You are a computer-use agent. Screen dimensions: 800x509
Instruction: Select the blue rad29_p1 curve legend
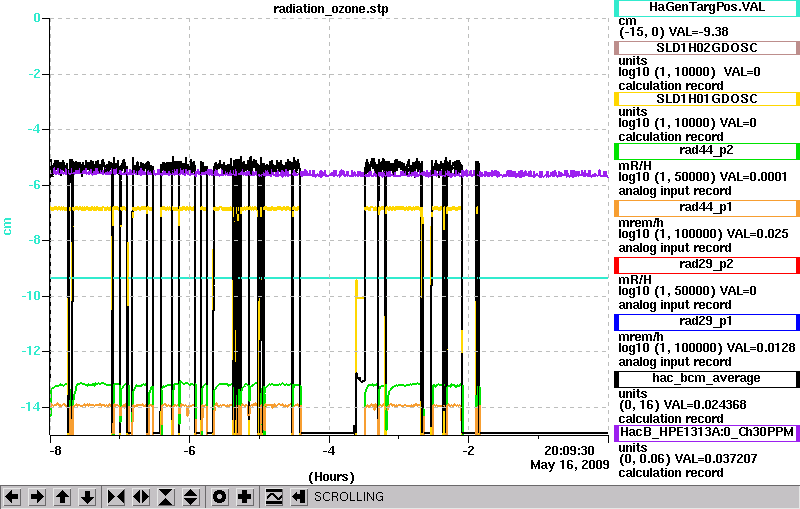point(707,322)
